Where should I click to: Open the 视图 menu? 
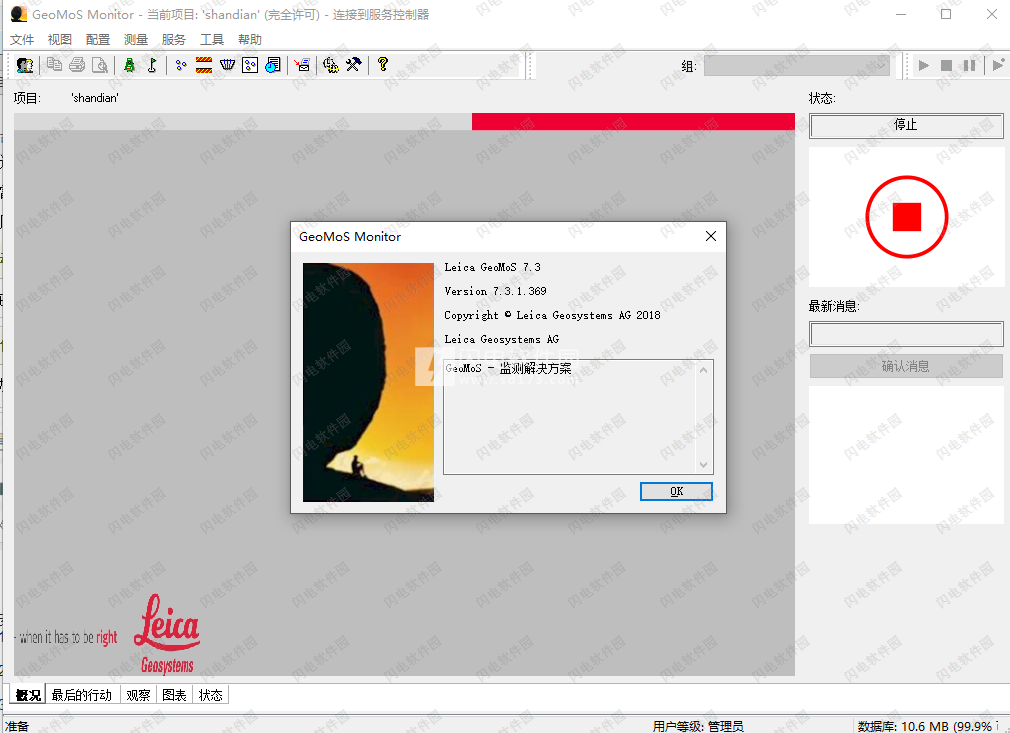(x=60, y=39)
